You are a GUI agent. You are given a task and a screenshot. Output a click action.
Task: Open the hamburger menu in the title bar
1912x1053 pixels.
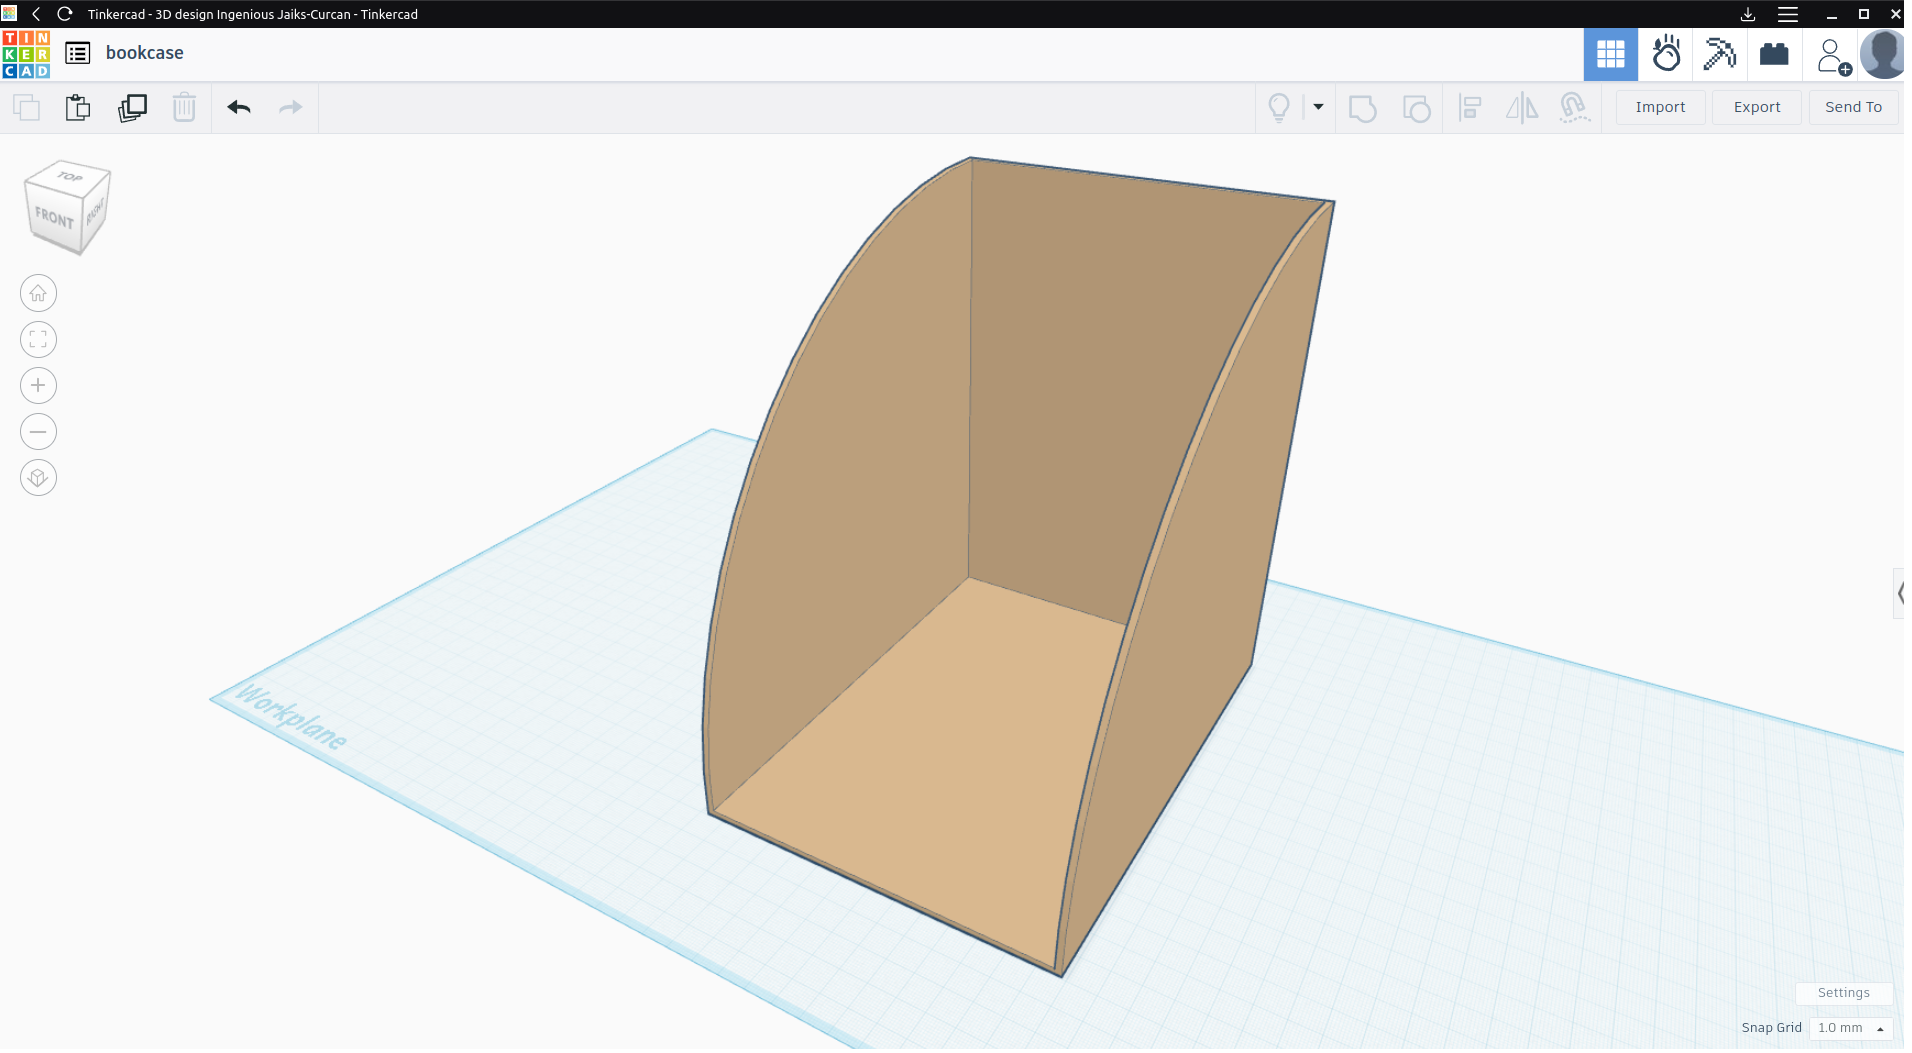[1788, 14]
